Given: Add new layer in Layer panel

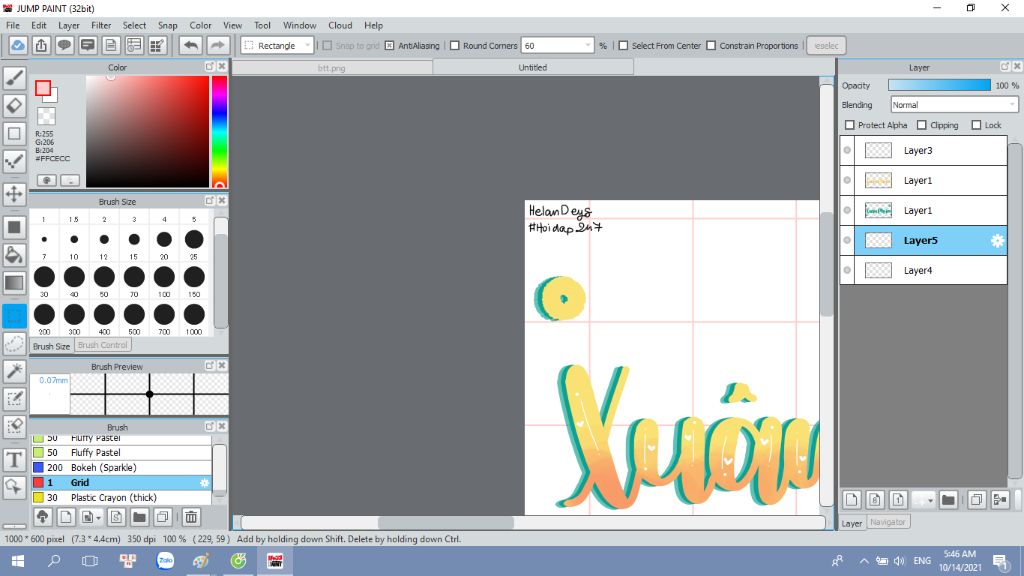Looking at the screenshot, I should point(852,500).
